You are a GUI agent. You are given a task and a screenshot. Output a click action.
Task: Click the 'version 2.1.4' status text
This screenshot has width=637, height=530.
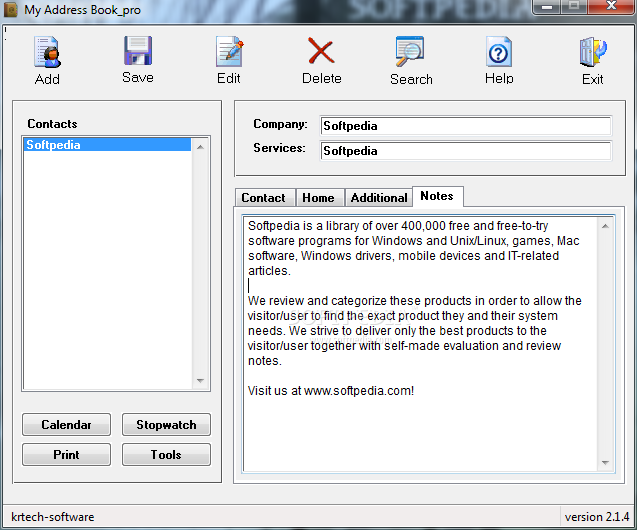tap(597, 517)
